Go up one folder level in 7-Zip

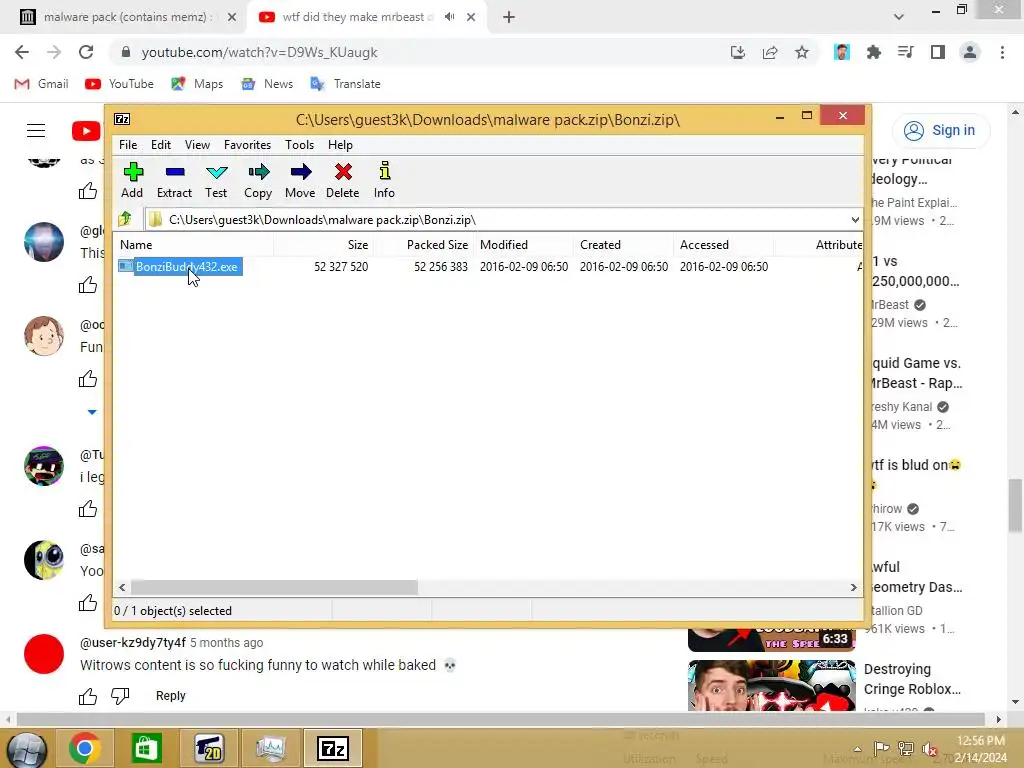tap(125, 219)
